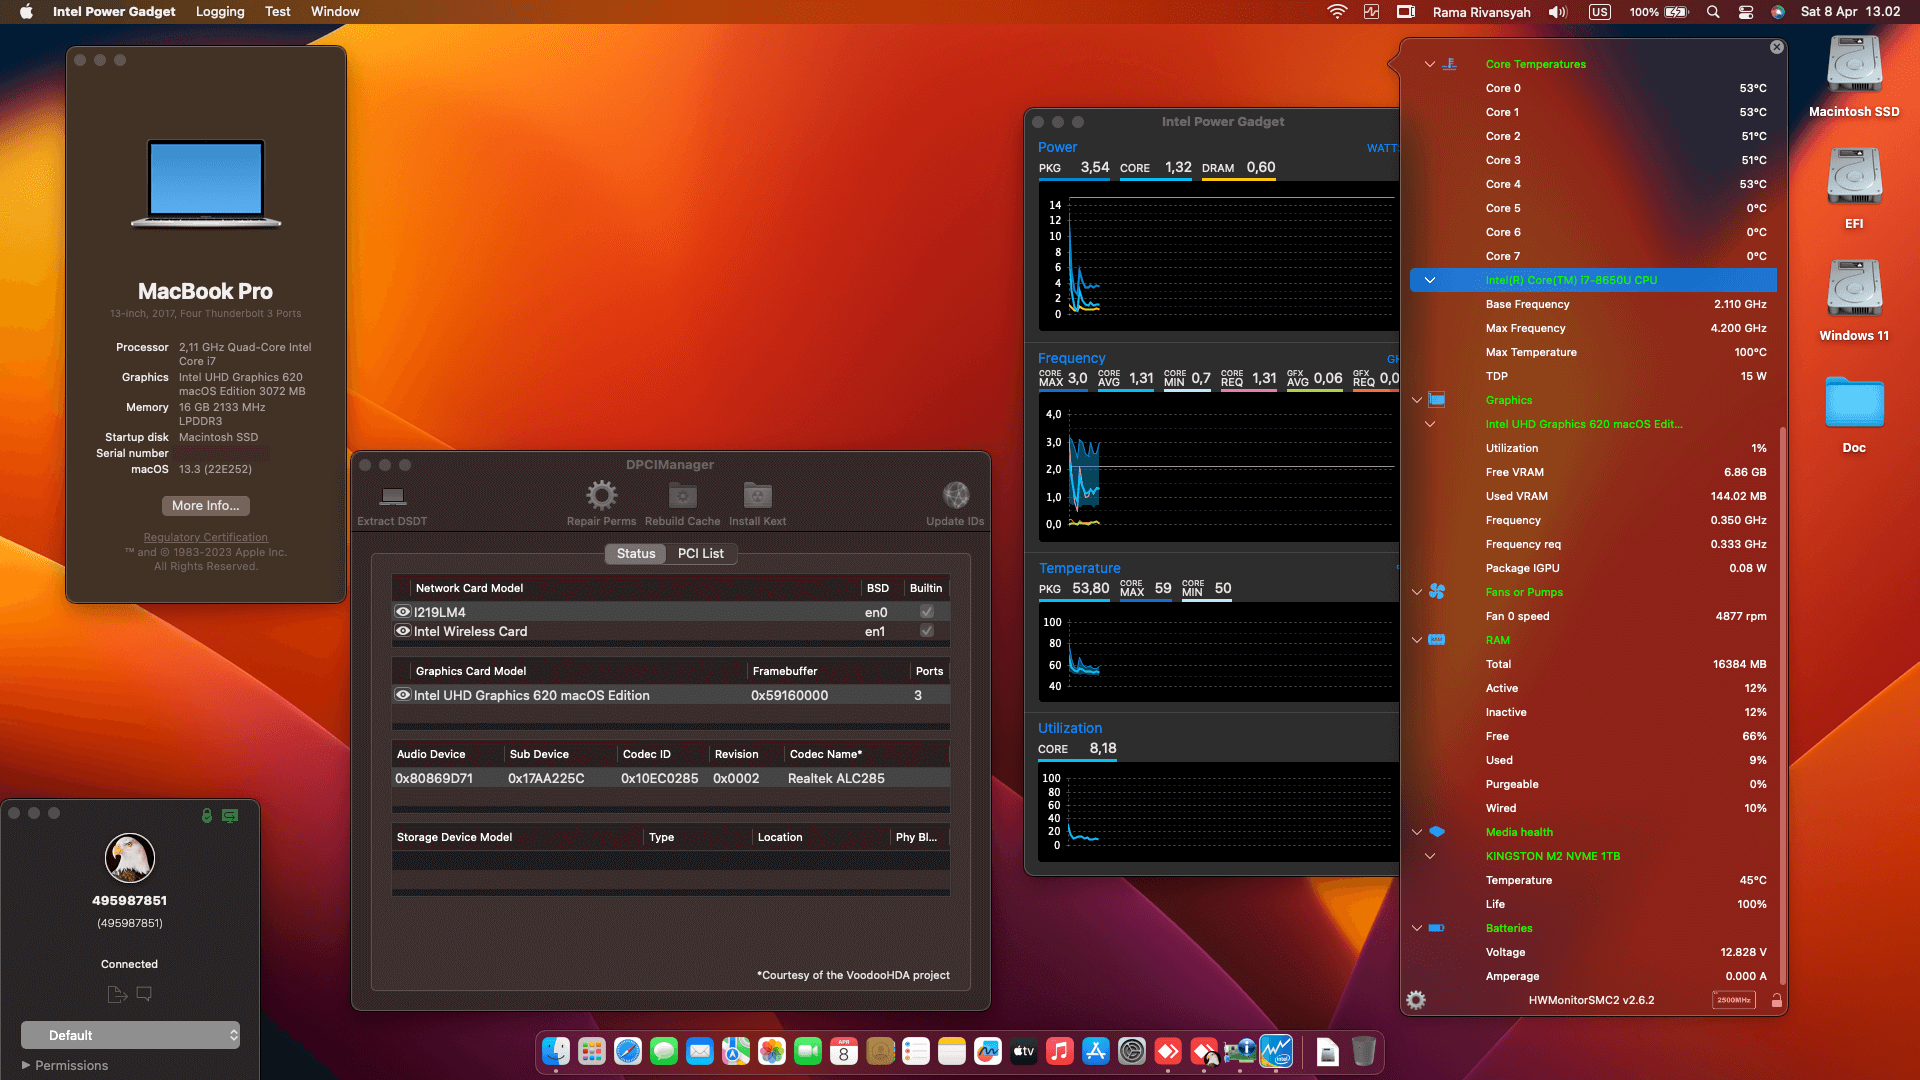Click the sound volume menu bar icon
1920x1080 pixels.
1558,12
